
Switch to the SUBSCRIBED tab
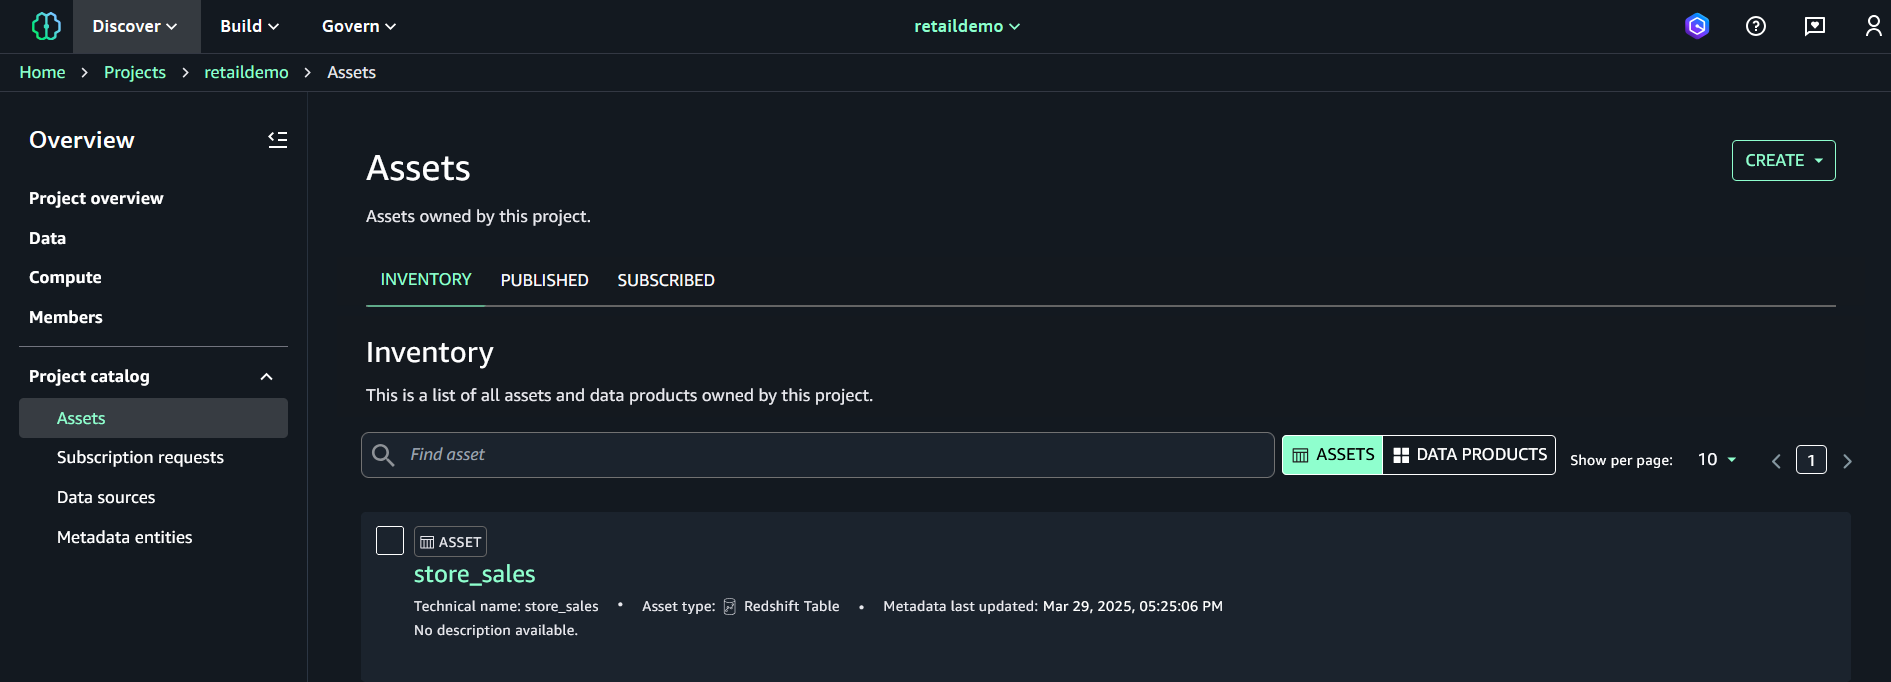pos(666,280)
